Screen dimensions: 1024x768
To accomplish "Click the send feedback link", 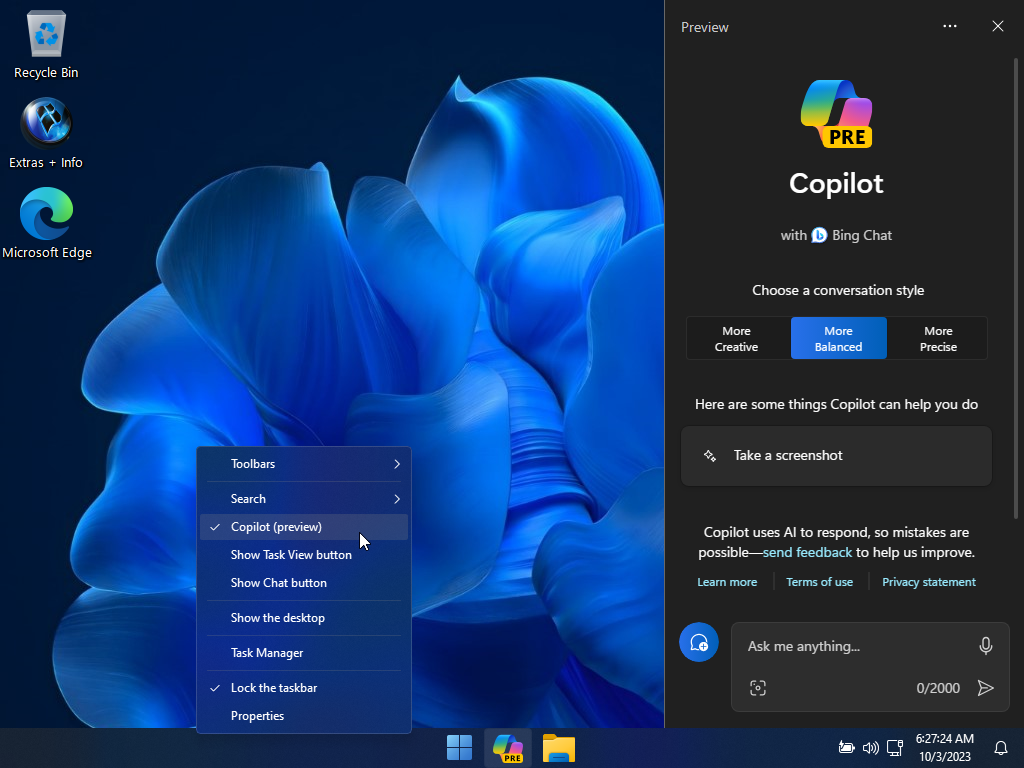I will (x=807, y=552).
